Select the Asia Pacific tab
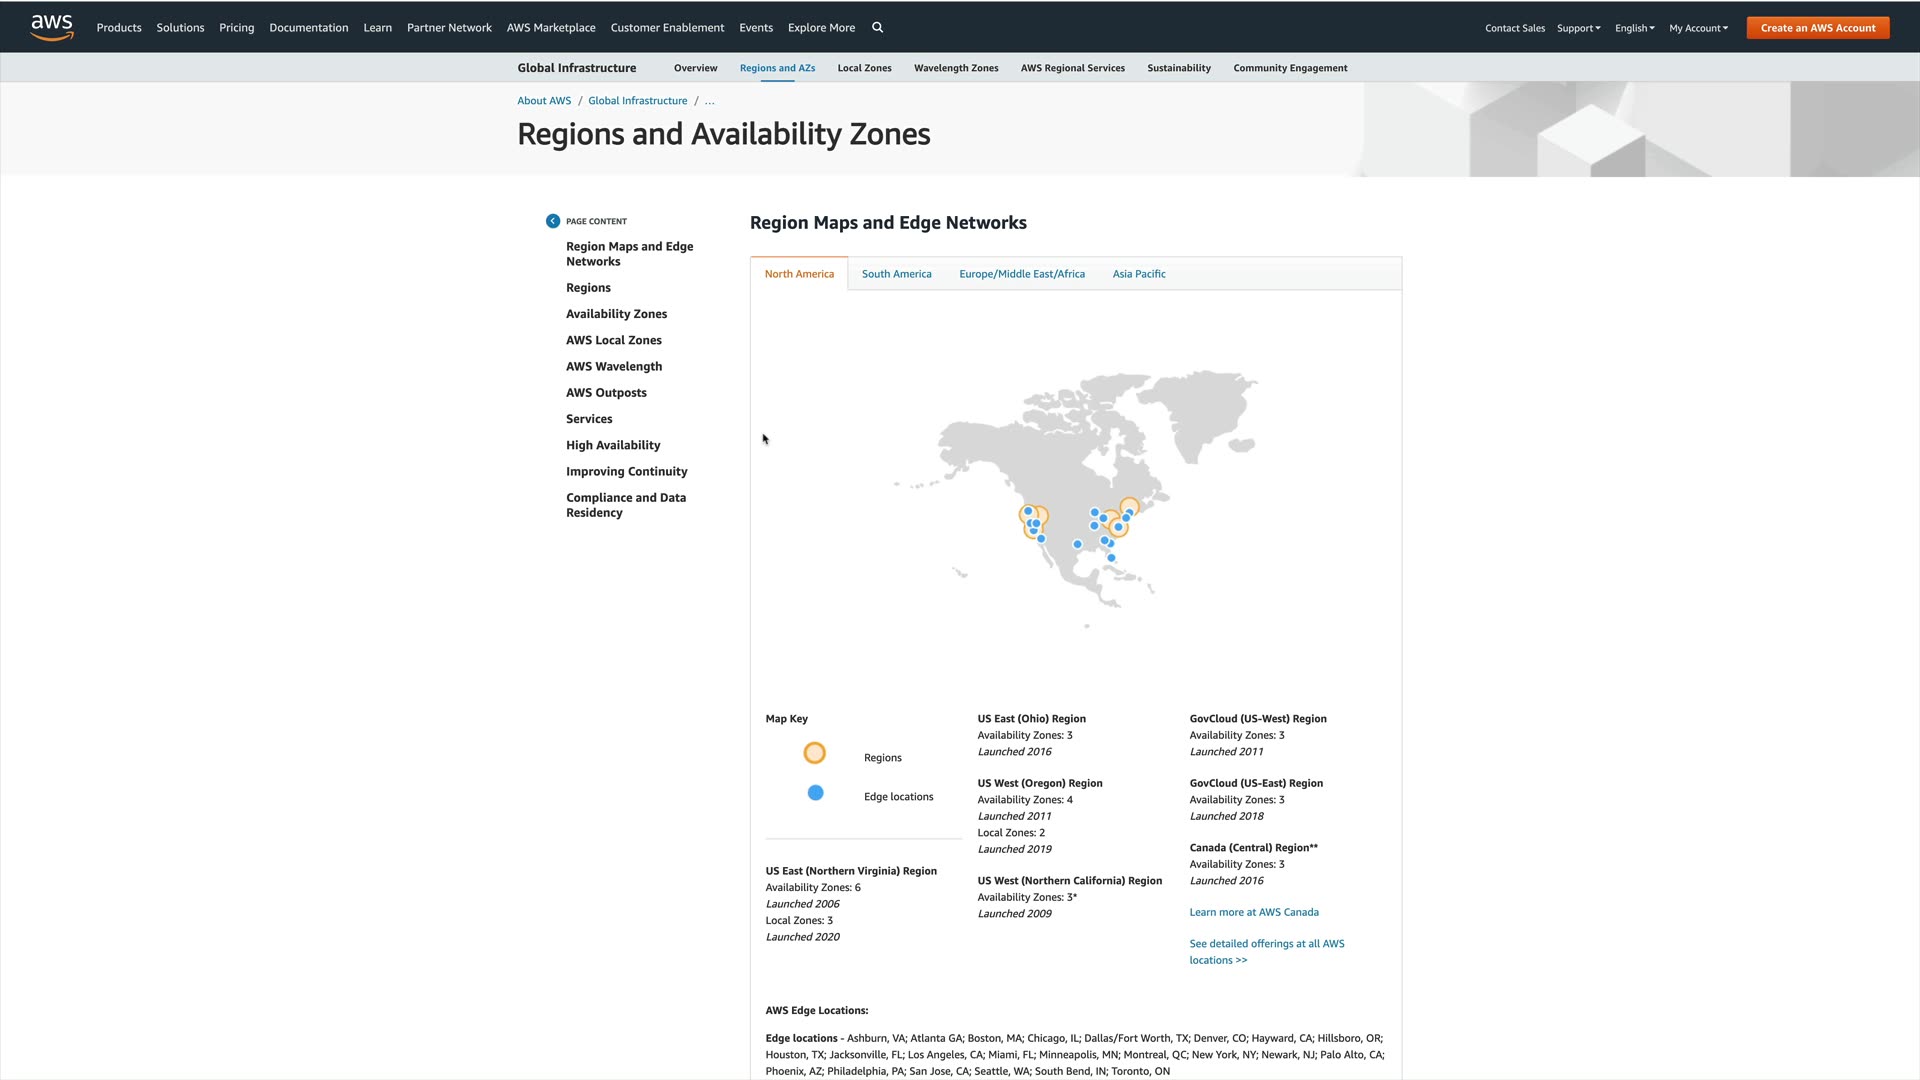 point(1139,274)
